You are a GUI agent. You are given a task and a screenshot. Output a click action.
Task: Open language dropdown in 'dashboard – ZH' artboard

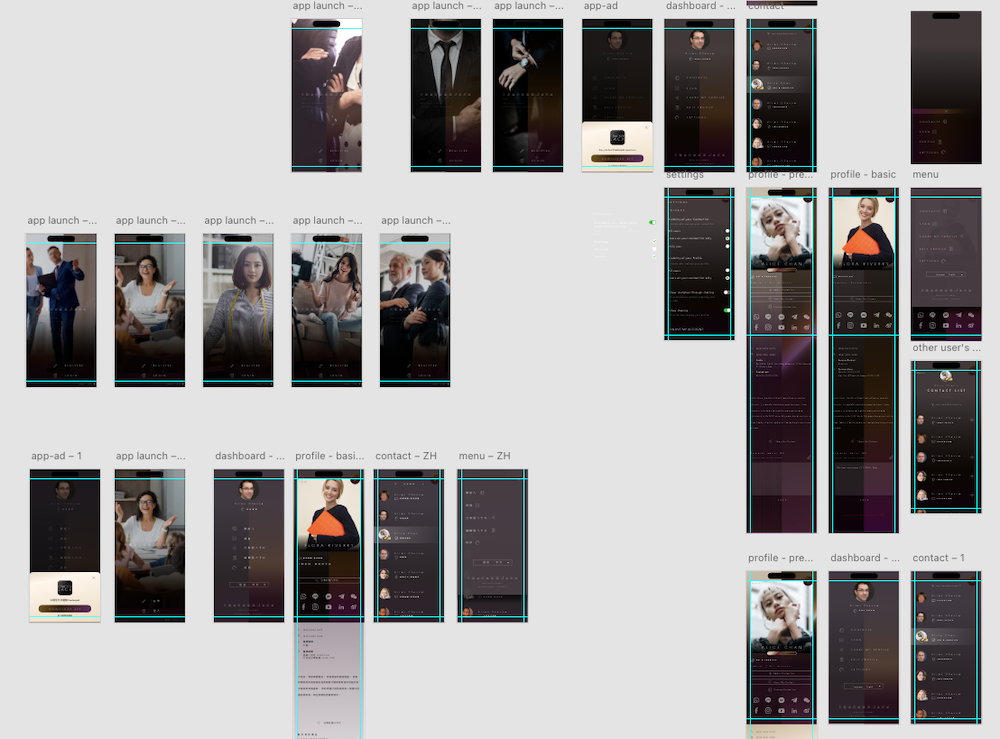pyautogui.click(x=249, y=583)
